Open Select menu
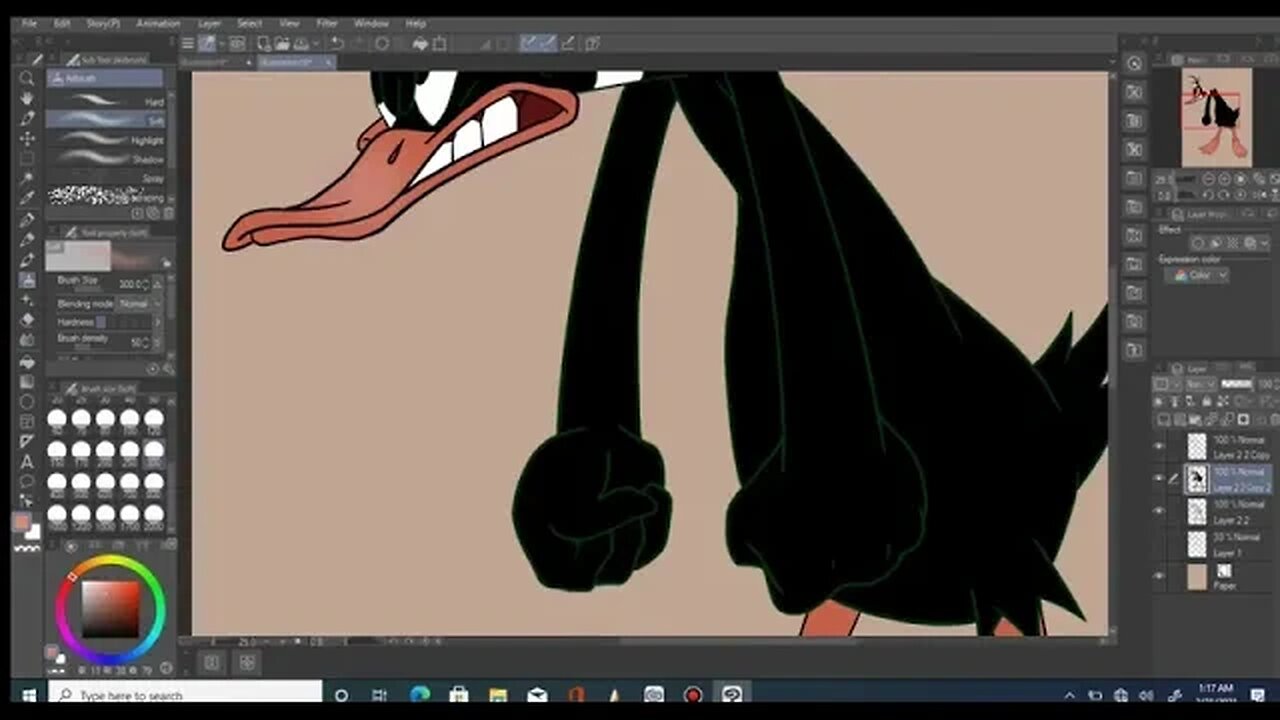Viewport: 1280px width, 720px height. coord(250,23)
